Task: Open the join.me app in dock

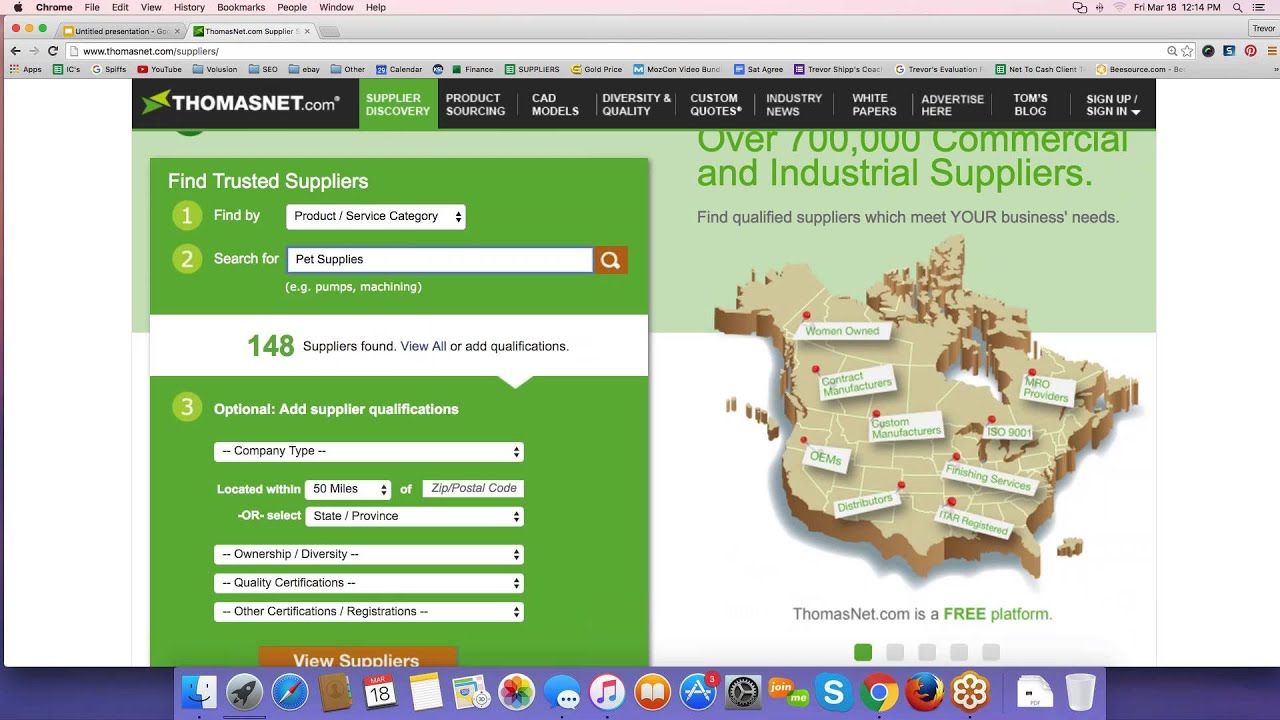Action: [x=788, y=692]
